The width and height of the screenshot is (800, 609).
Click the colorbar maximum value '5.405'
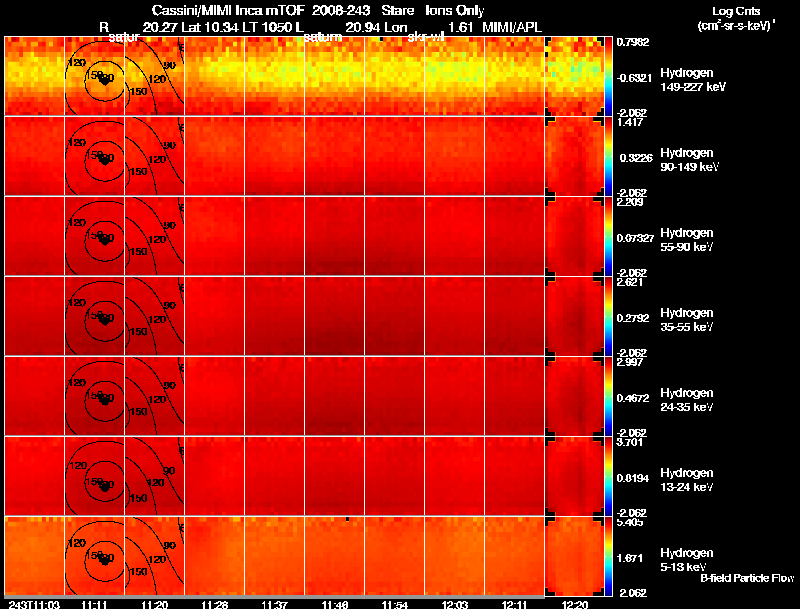click(630, 523)
